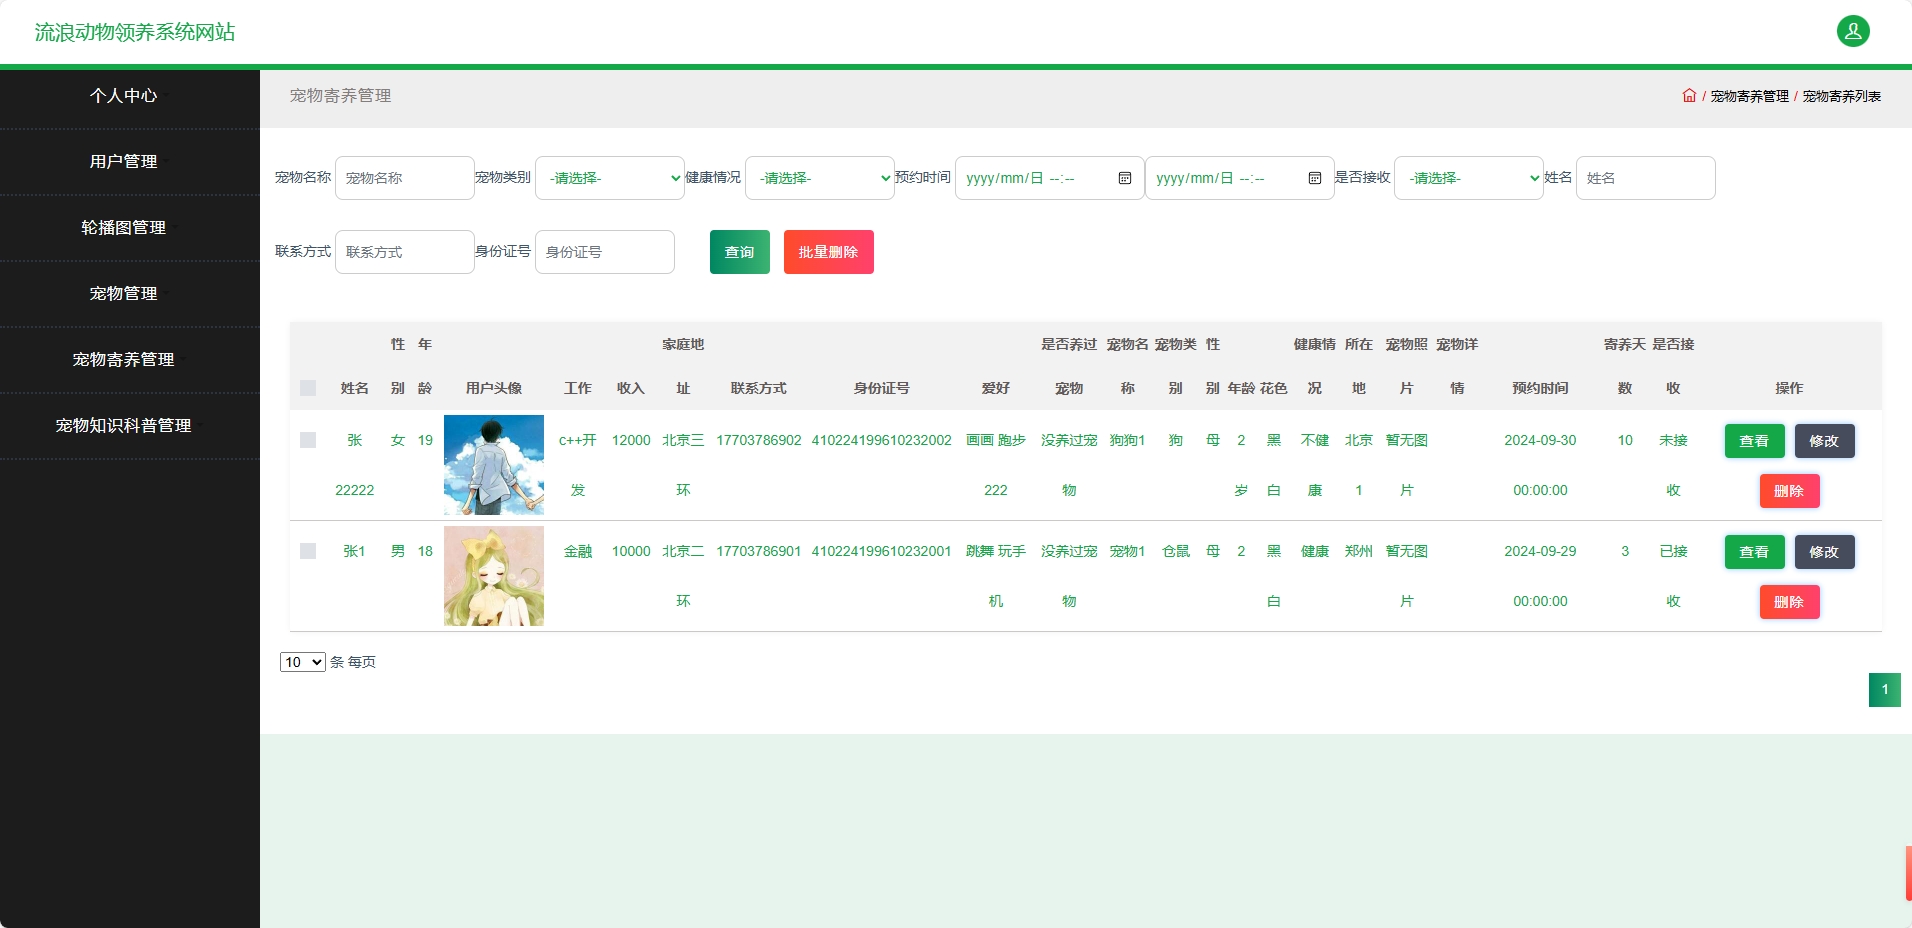Click the green 查询 search button
This screenshot has width=1912, height=928.
click(739, 252)
